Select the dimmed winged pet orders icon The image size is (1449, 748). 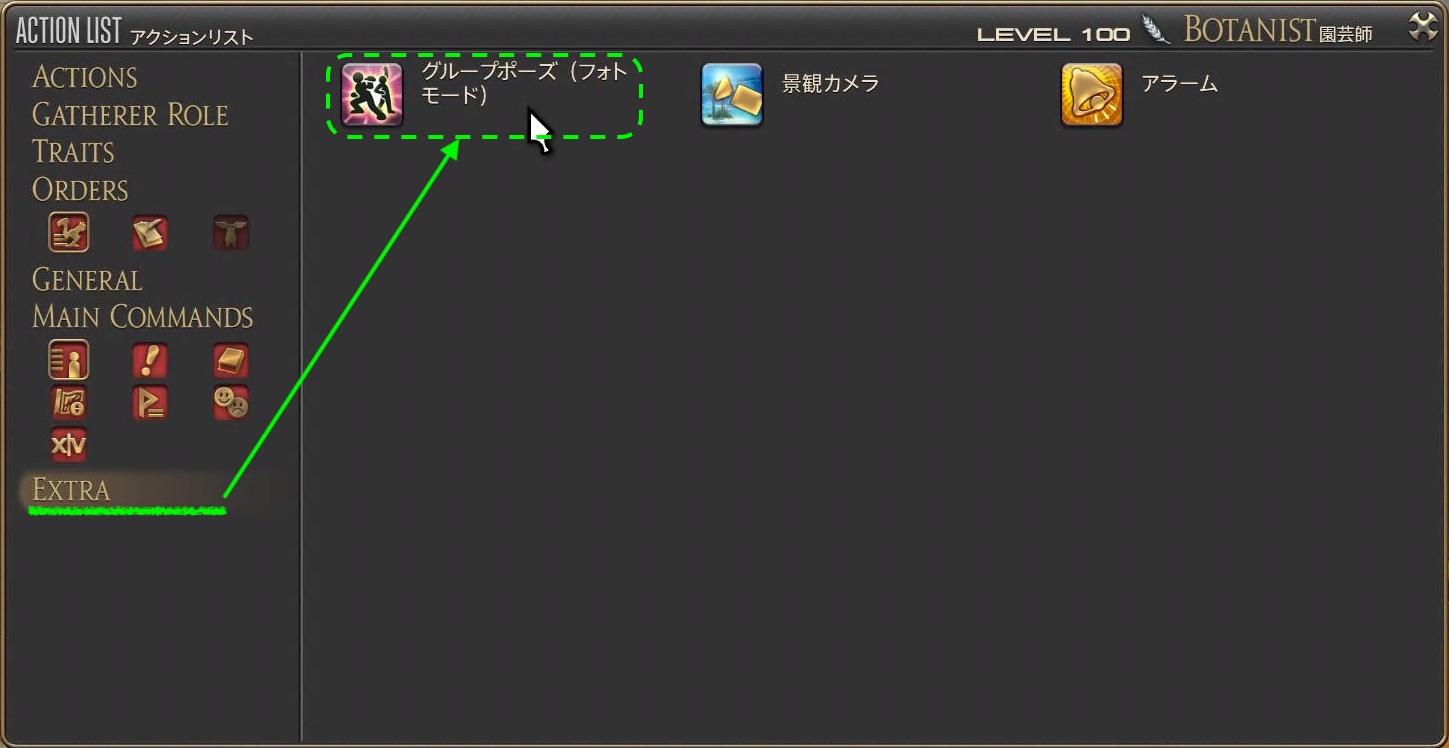click(x=231, y=233)
